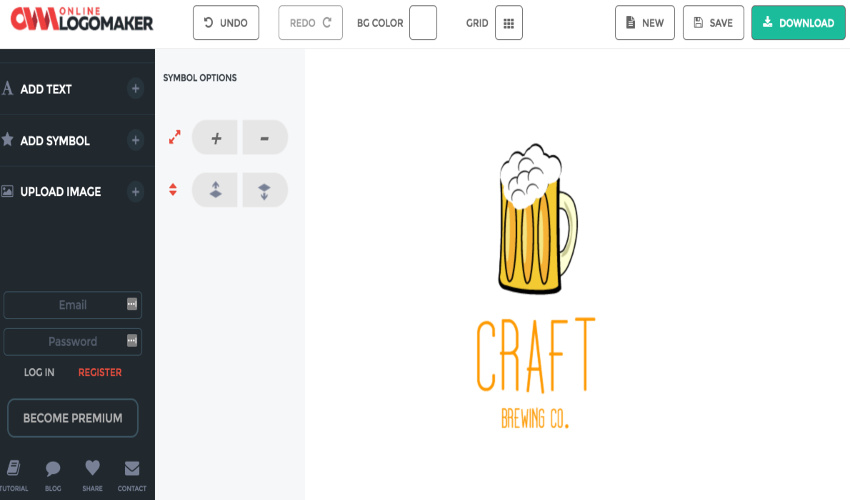Select the beer mug symbol on canvas
This screenshot has width=850, height=500.
click(x=538, y=219)
